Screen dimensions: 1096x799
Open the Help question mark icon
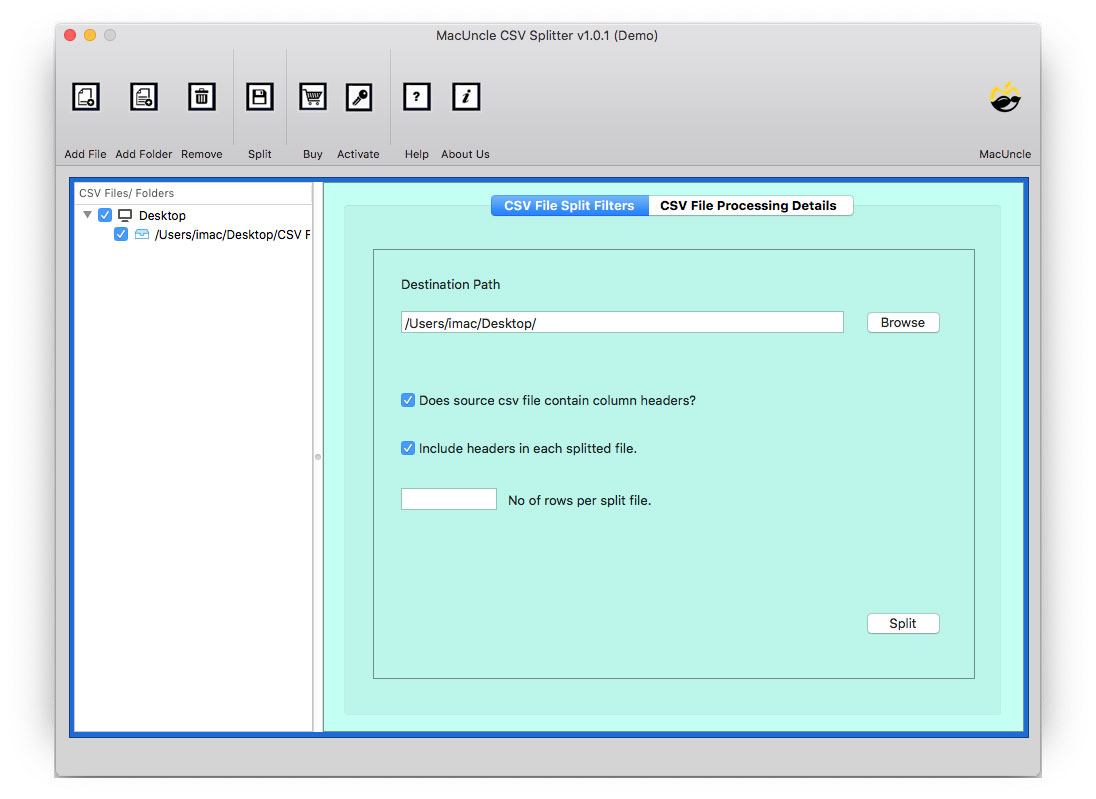(417, 96)
